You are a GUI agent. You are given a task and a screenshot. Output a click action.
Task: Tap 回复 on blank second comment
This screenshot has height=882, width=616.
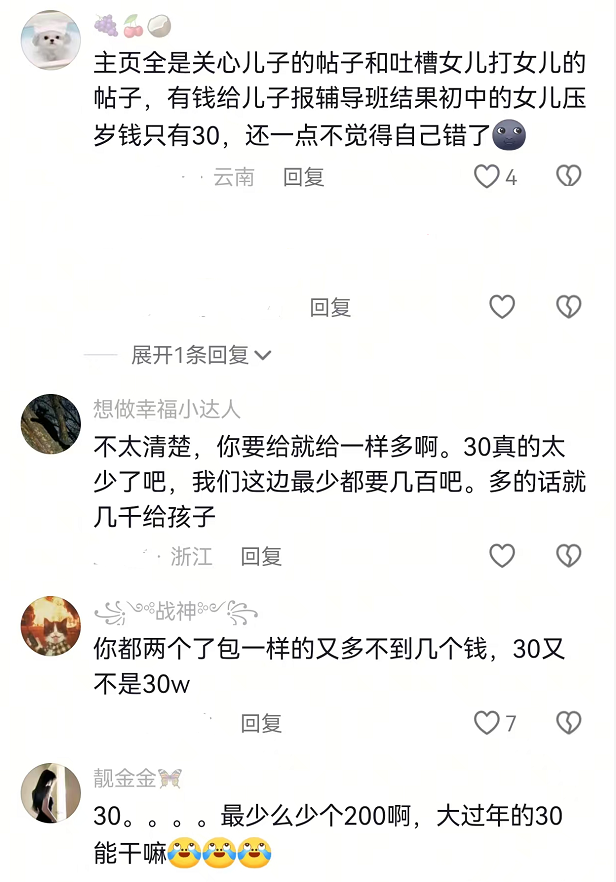(x=330, y=308)
